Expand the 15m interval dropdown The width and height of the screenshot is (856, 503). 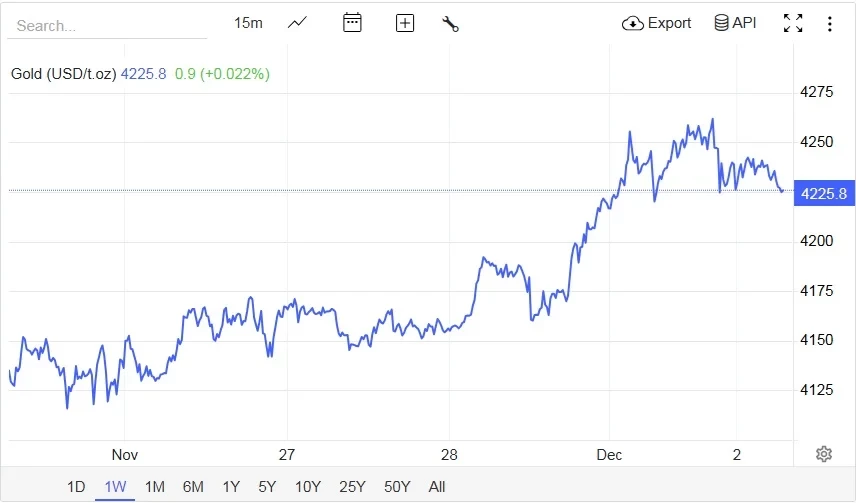pos(248,23)
